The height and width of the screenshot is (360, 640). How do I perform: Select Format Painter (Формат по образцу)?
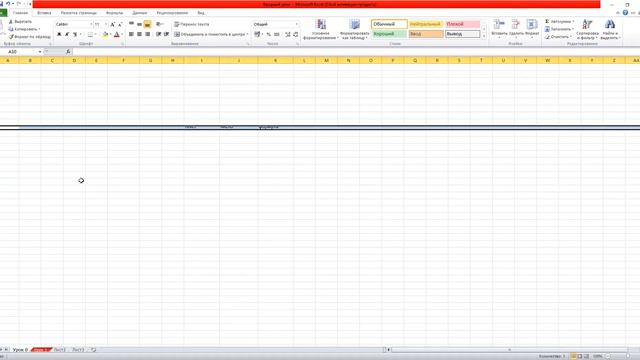coord(29,37)
